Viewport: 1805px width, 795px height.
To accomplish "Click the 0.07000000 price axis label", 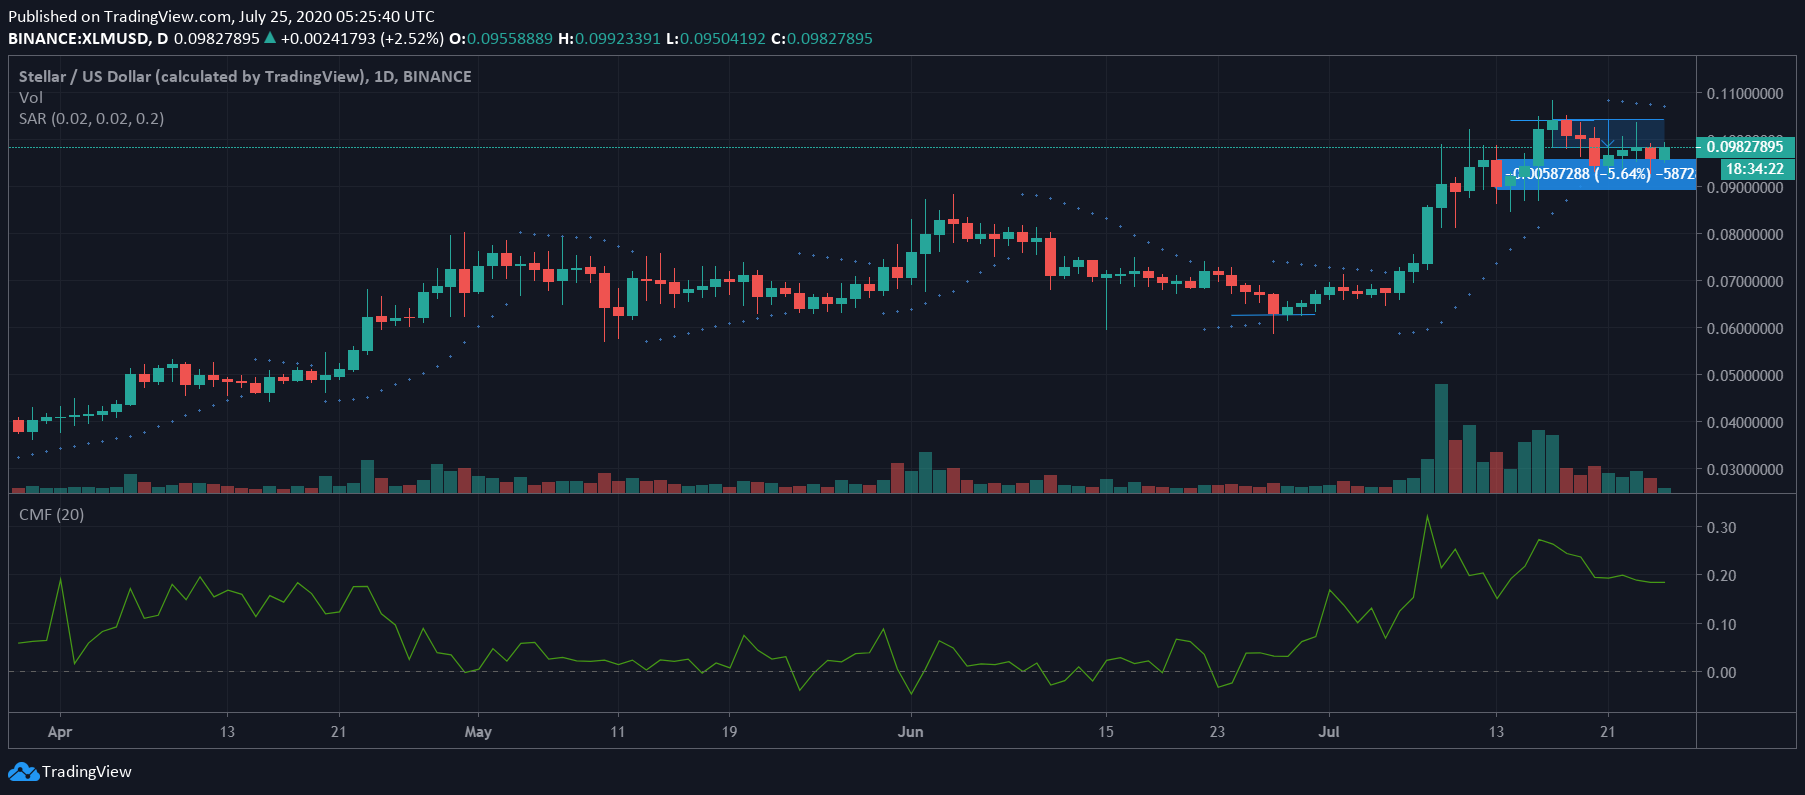I will point(1745,282).
